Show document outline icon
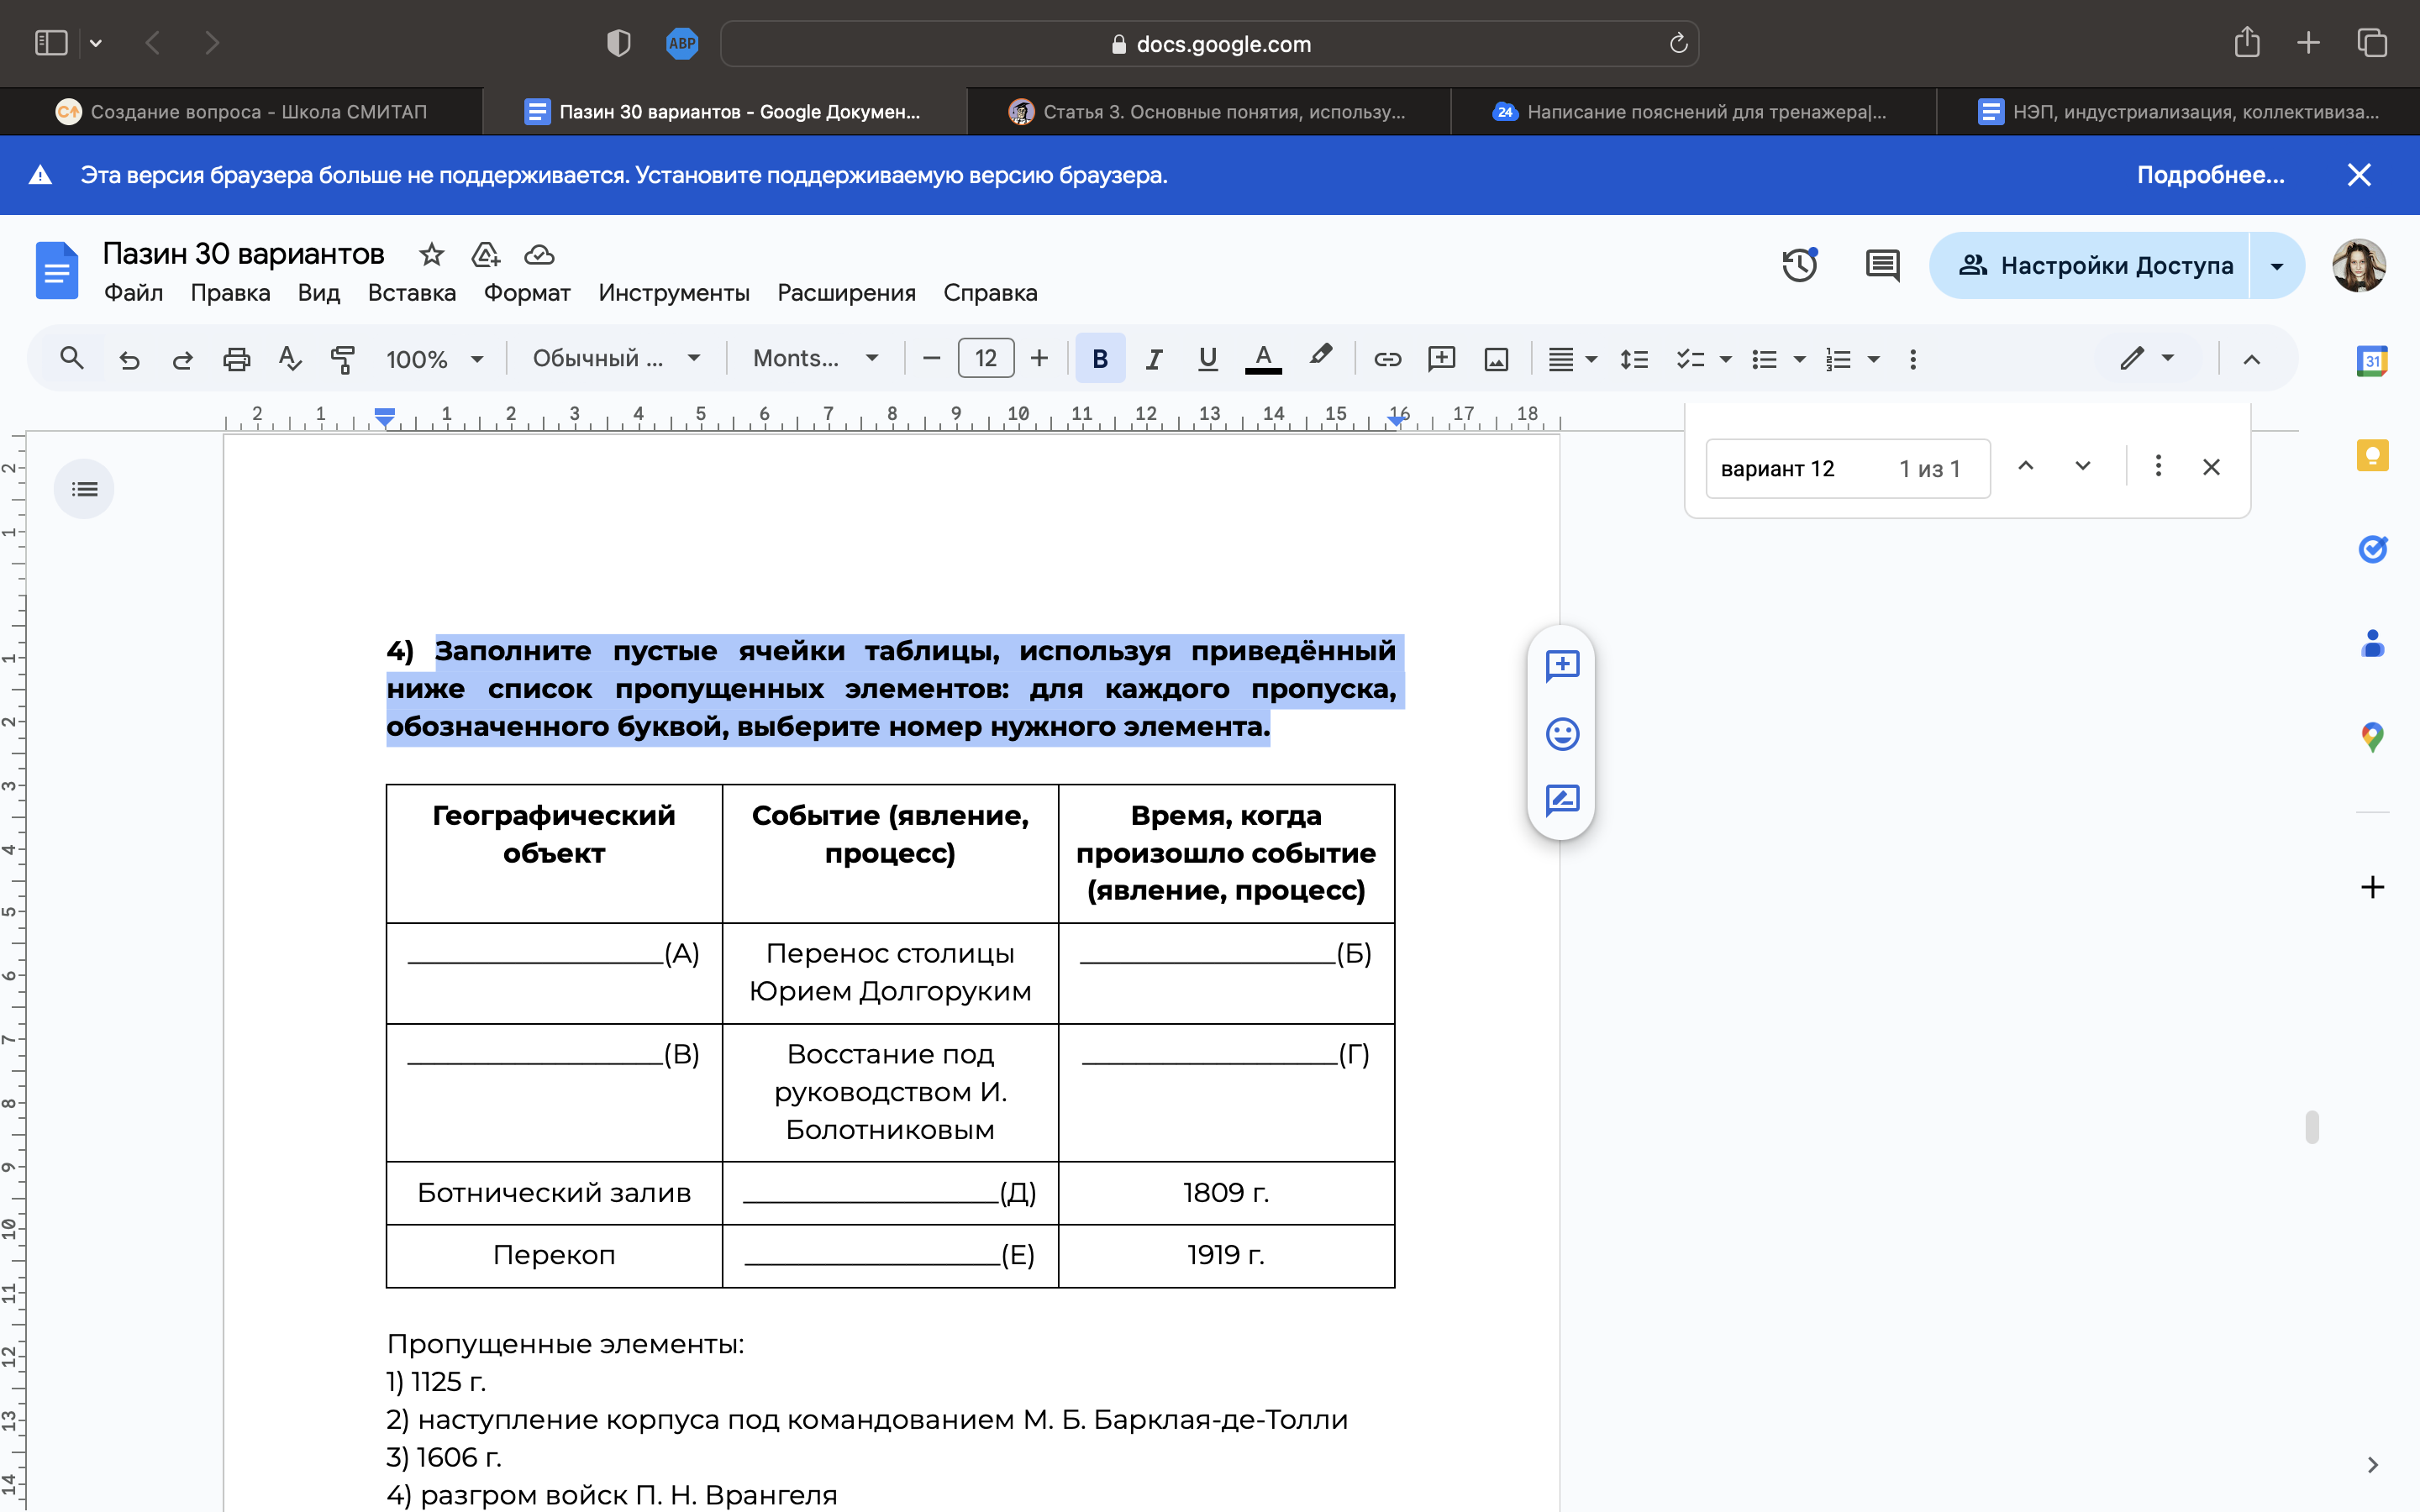Screen dimensions: 2420x1512 click(x=84, y=489)
